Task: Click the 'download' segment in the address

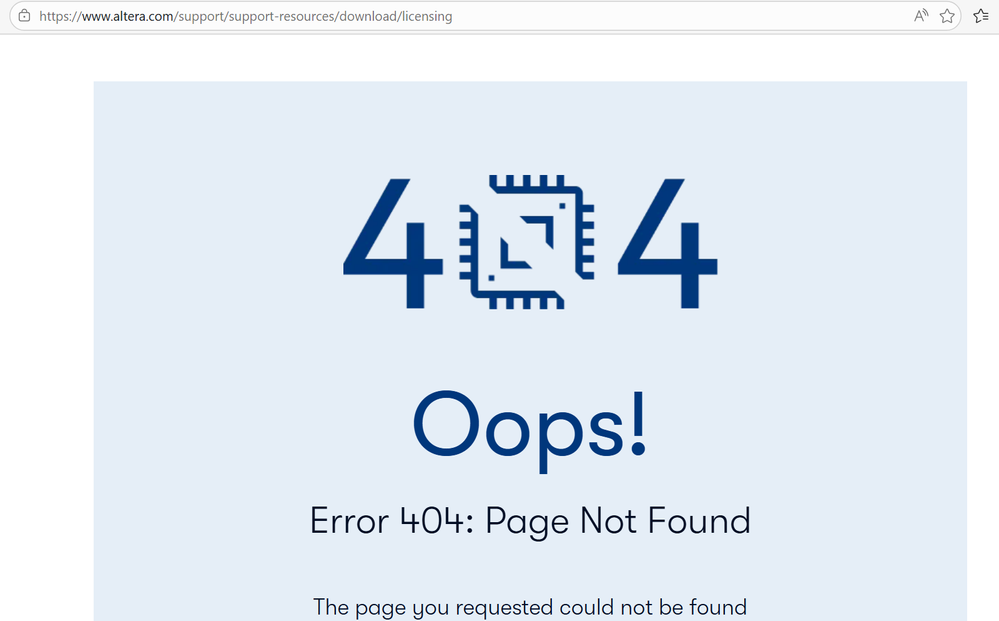Action: point(368,17)
